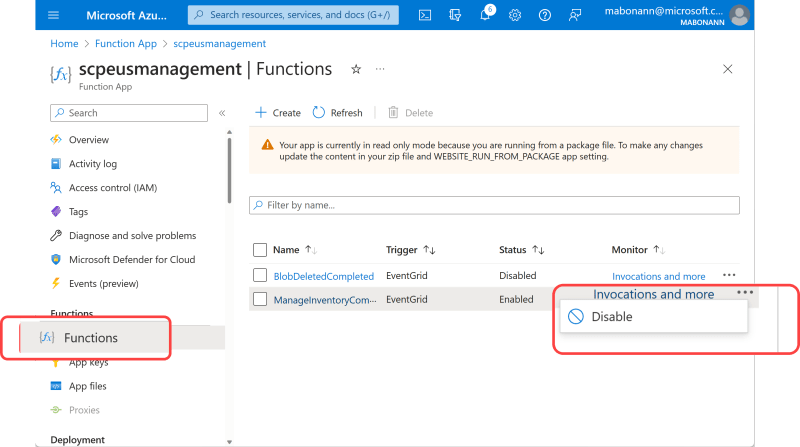Pin scpeusmanagement with the favorite star
The height and width of the screenshot is (447, 800).
tap(356, 69)
